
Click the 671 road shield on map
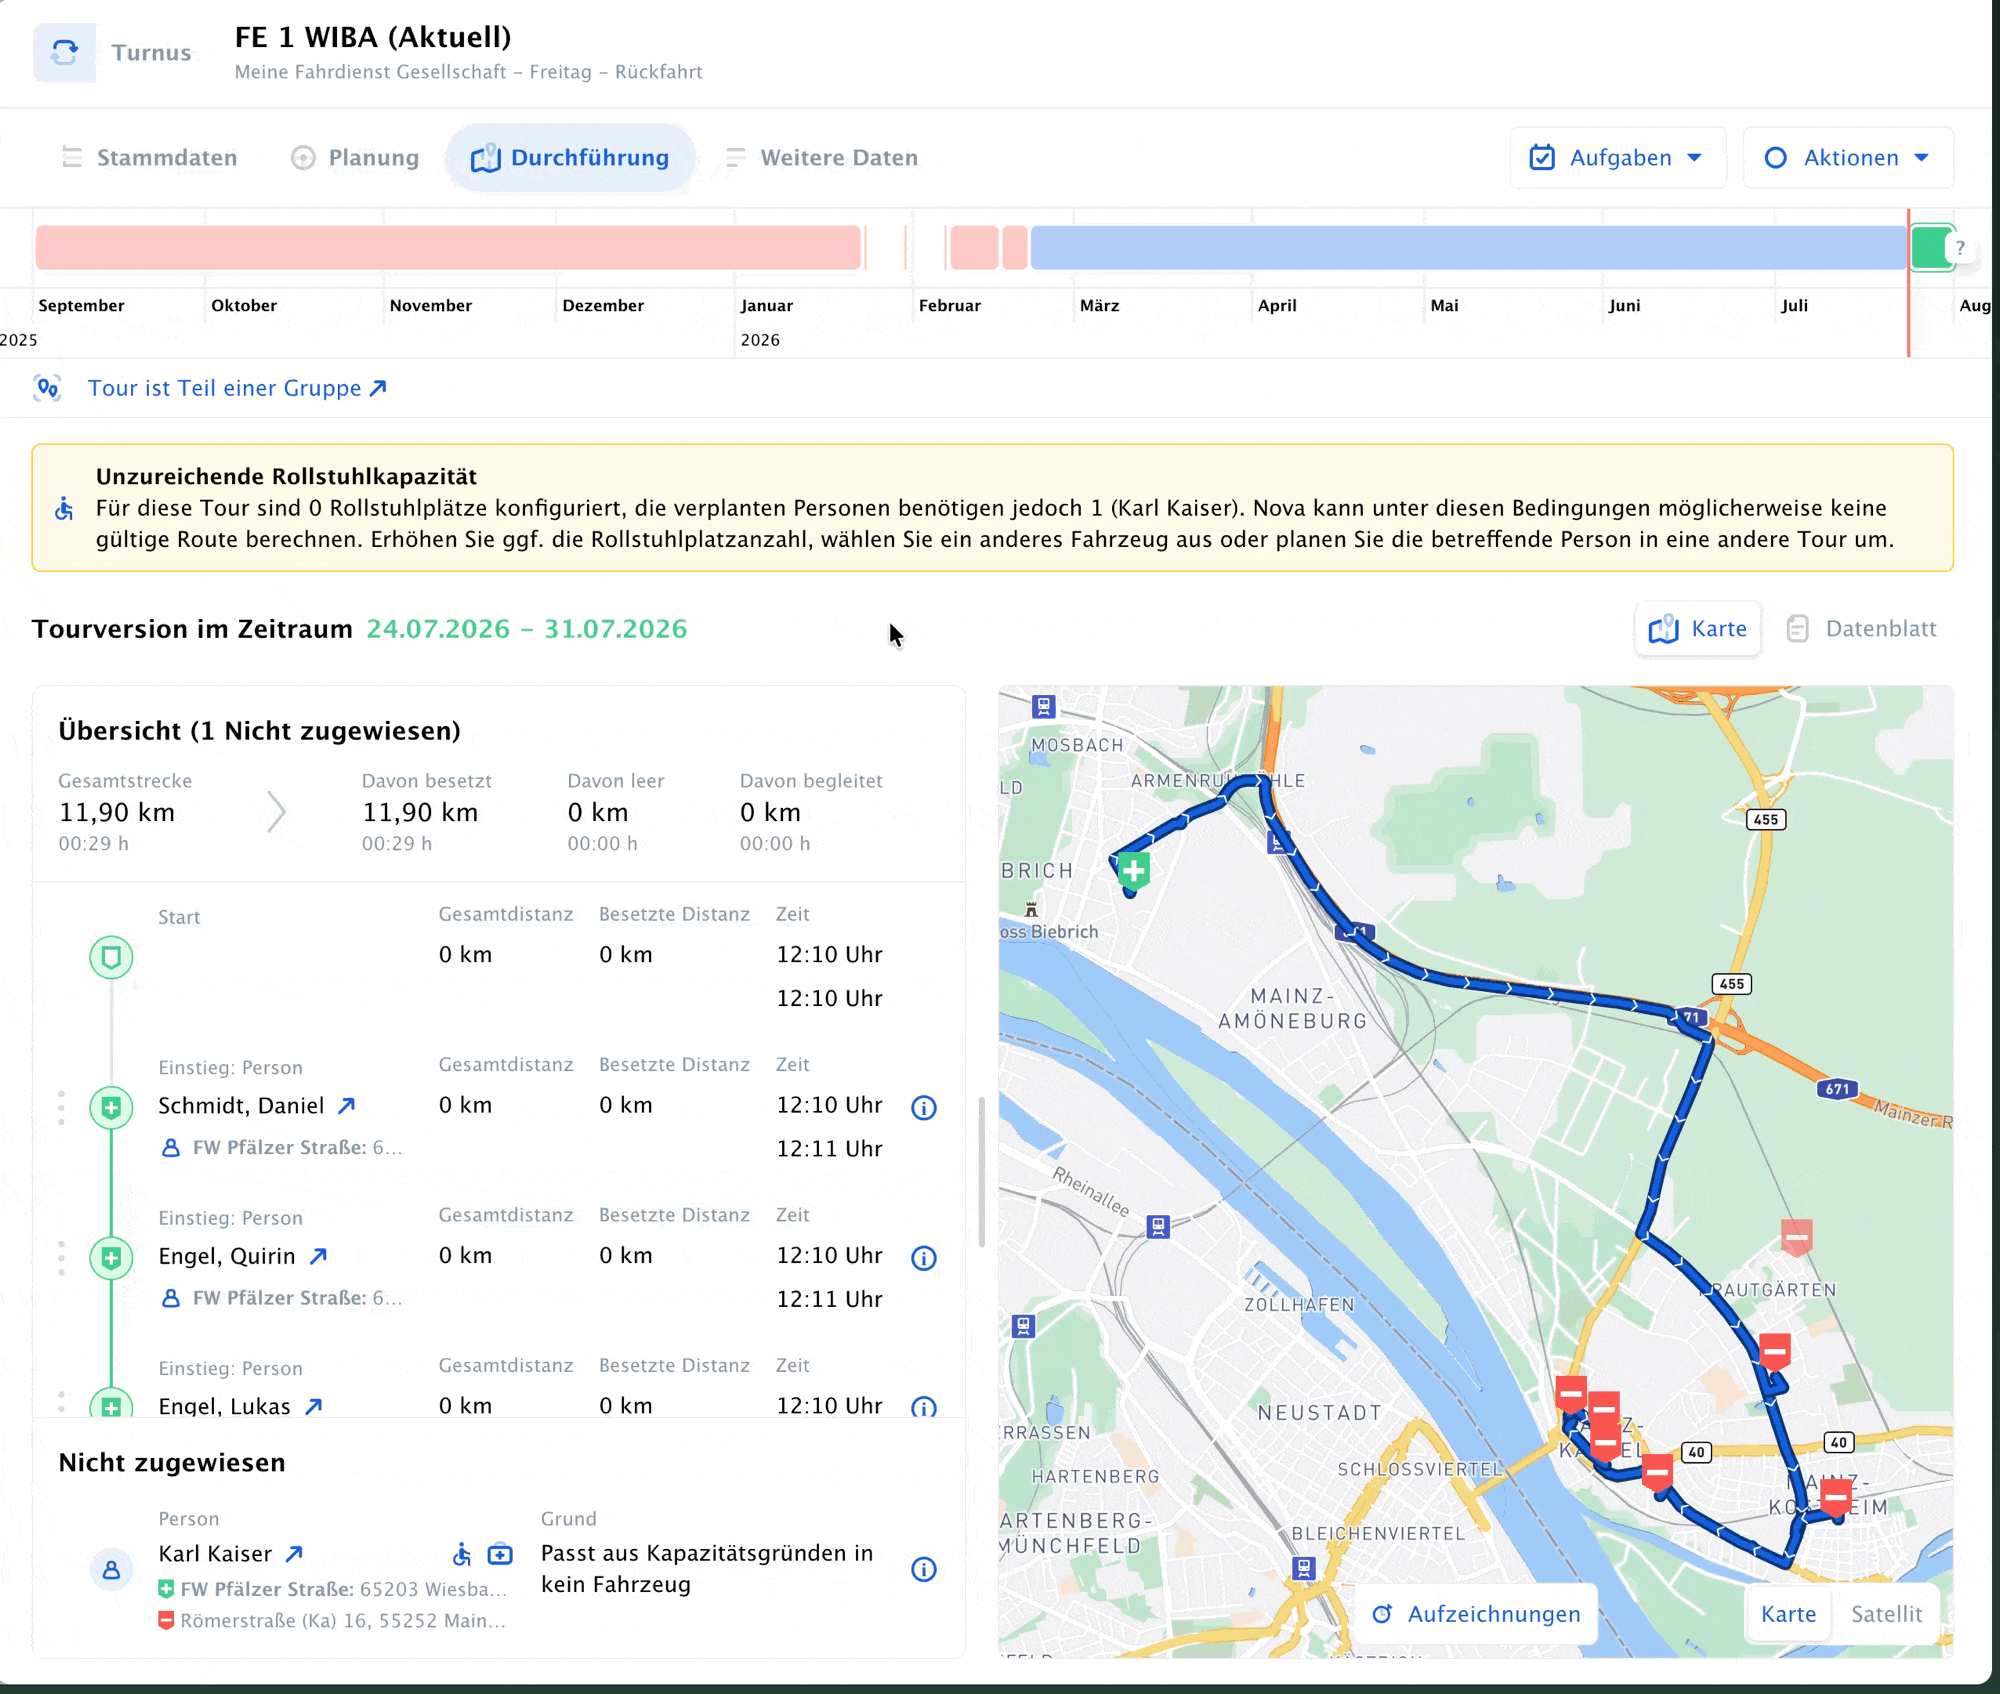[x=1837, y=1089]
